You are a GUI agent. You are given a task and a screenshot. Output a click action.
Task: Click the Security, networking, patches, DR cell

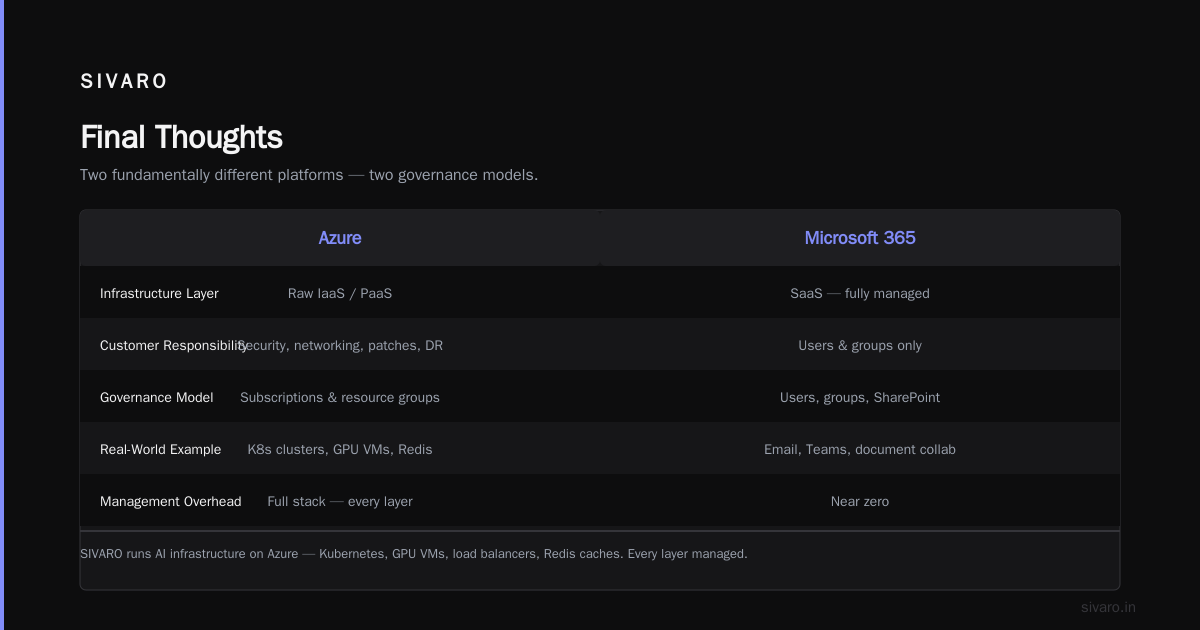340,345
